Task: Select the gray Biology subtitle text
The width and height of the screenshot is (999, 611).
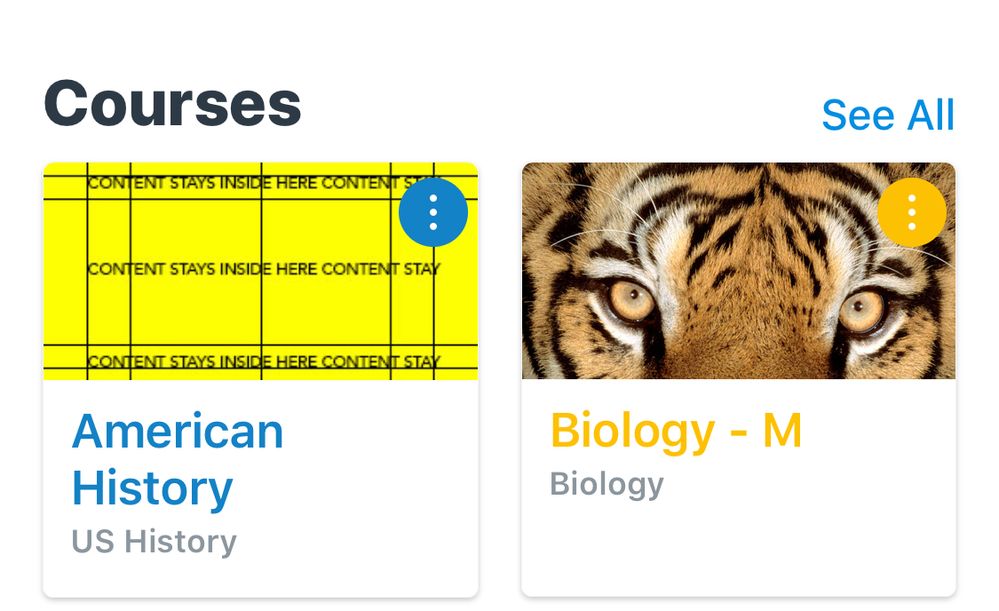Action: [607, 484]
